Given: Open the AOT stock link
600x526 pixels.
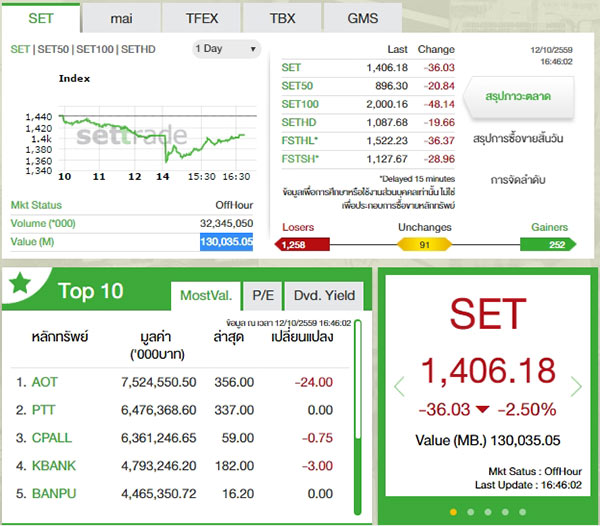Looking at the screenshot, I should click(45, 382).
